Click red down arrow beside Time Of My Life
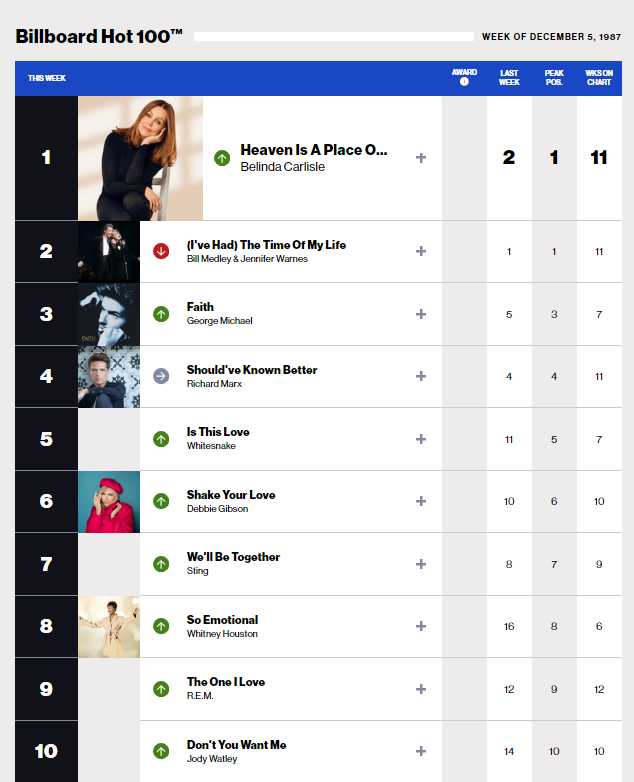Viewport: 634px width, 782px height. coord(161,251)
